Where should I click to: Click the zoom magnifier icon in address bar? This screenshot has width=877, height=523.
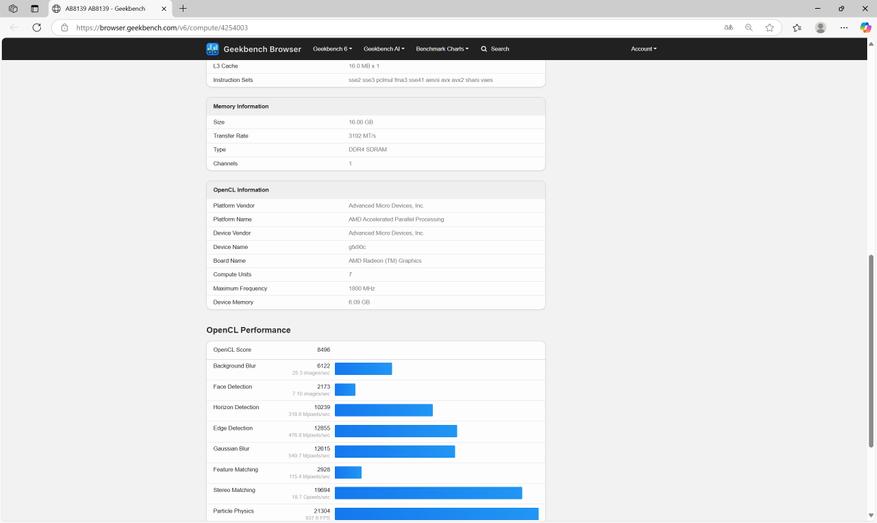(x=748, y=27)
